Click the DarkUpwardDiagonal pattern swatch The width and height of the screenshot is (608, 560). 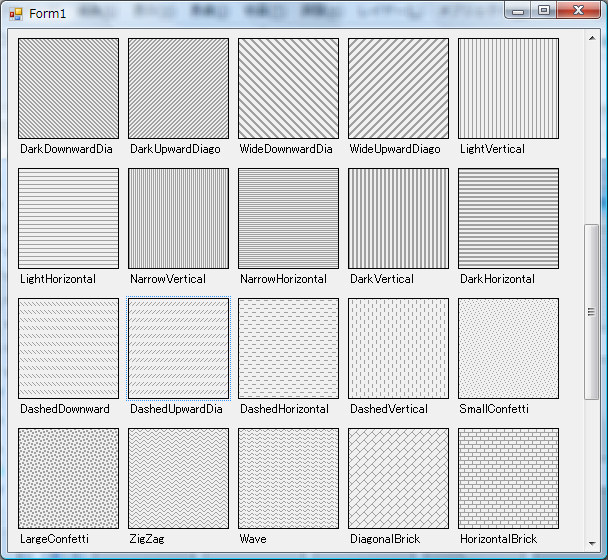[x=178, y=88]
